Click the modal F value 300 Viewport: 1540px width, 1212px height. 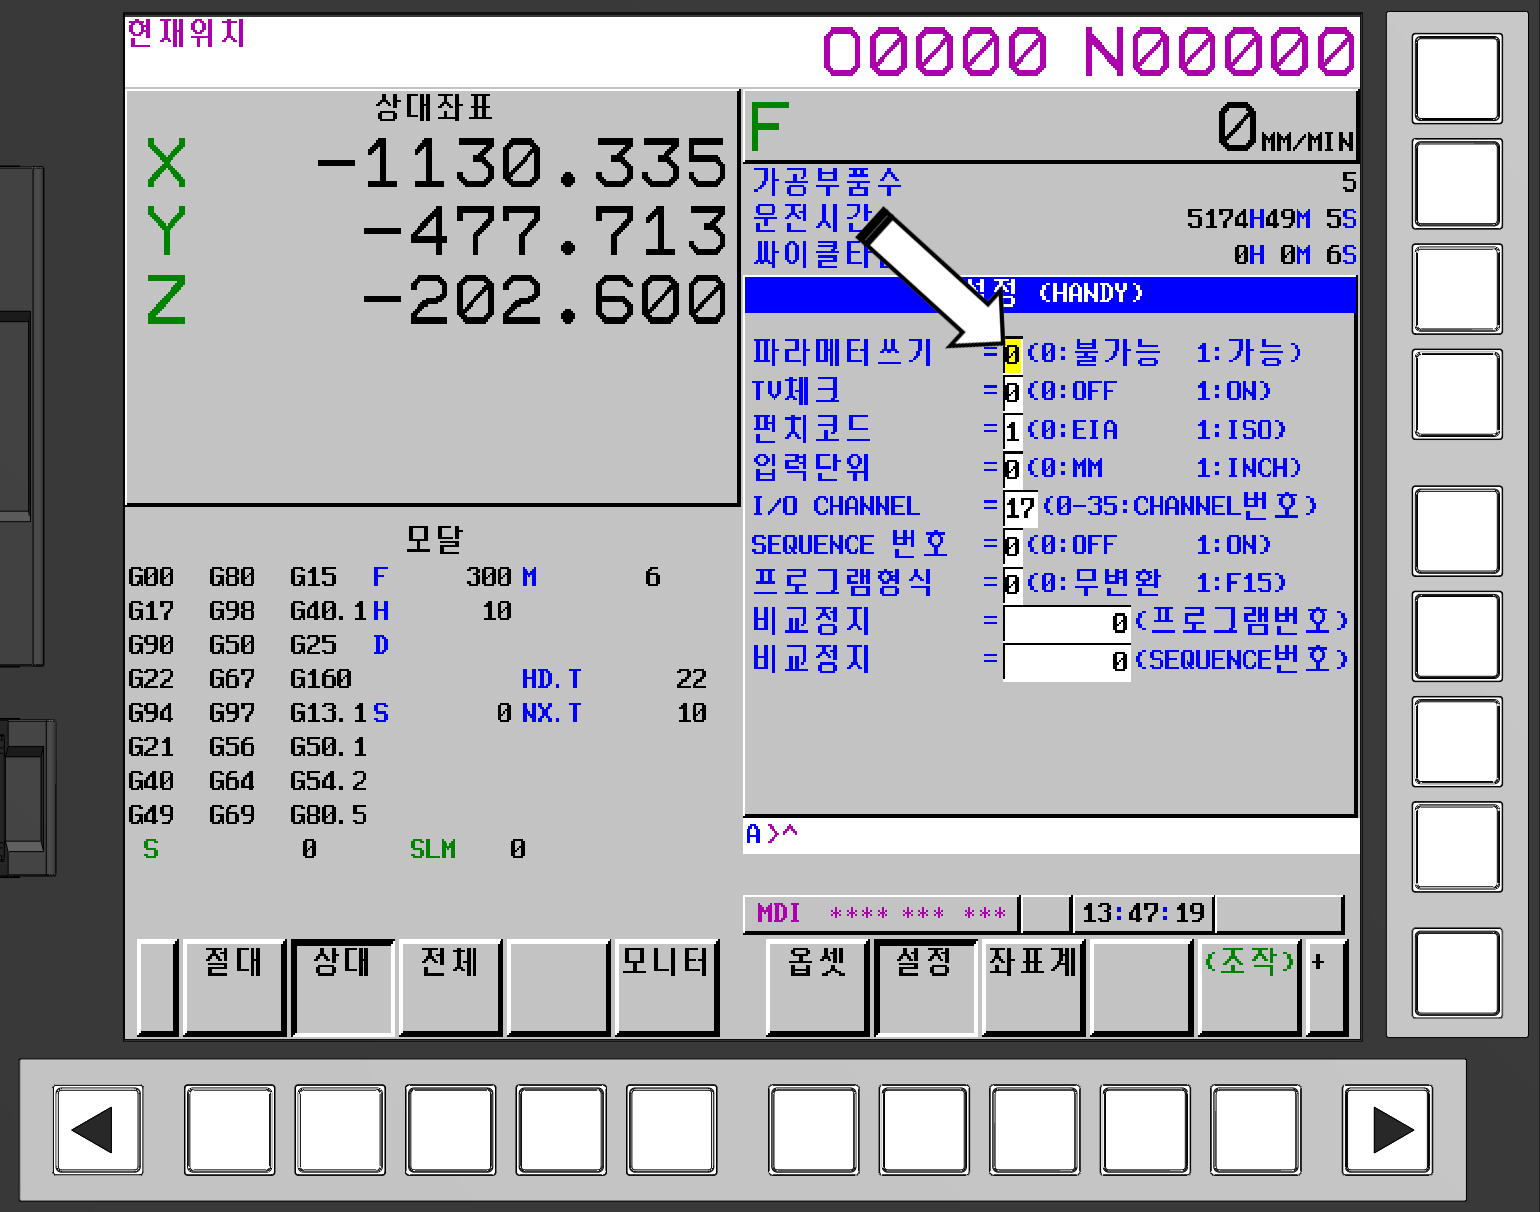coord(489,577)
